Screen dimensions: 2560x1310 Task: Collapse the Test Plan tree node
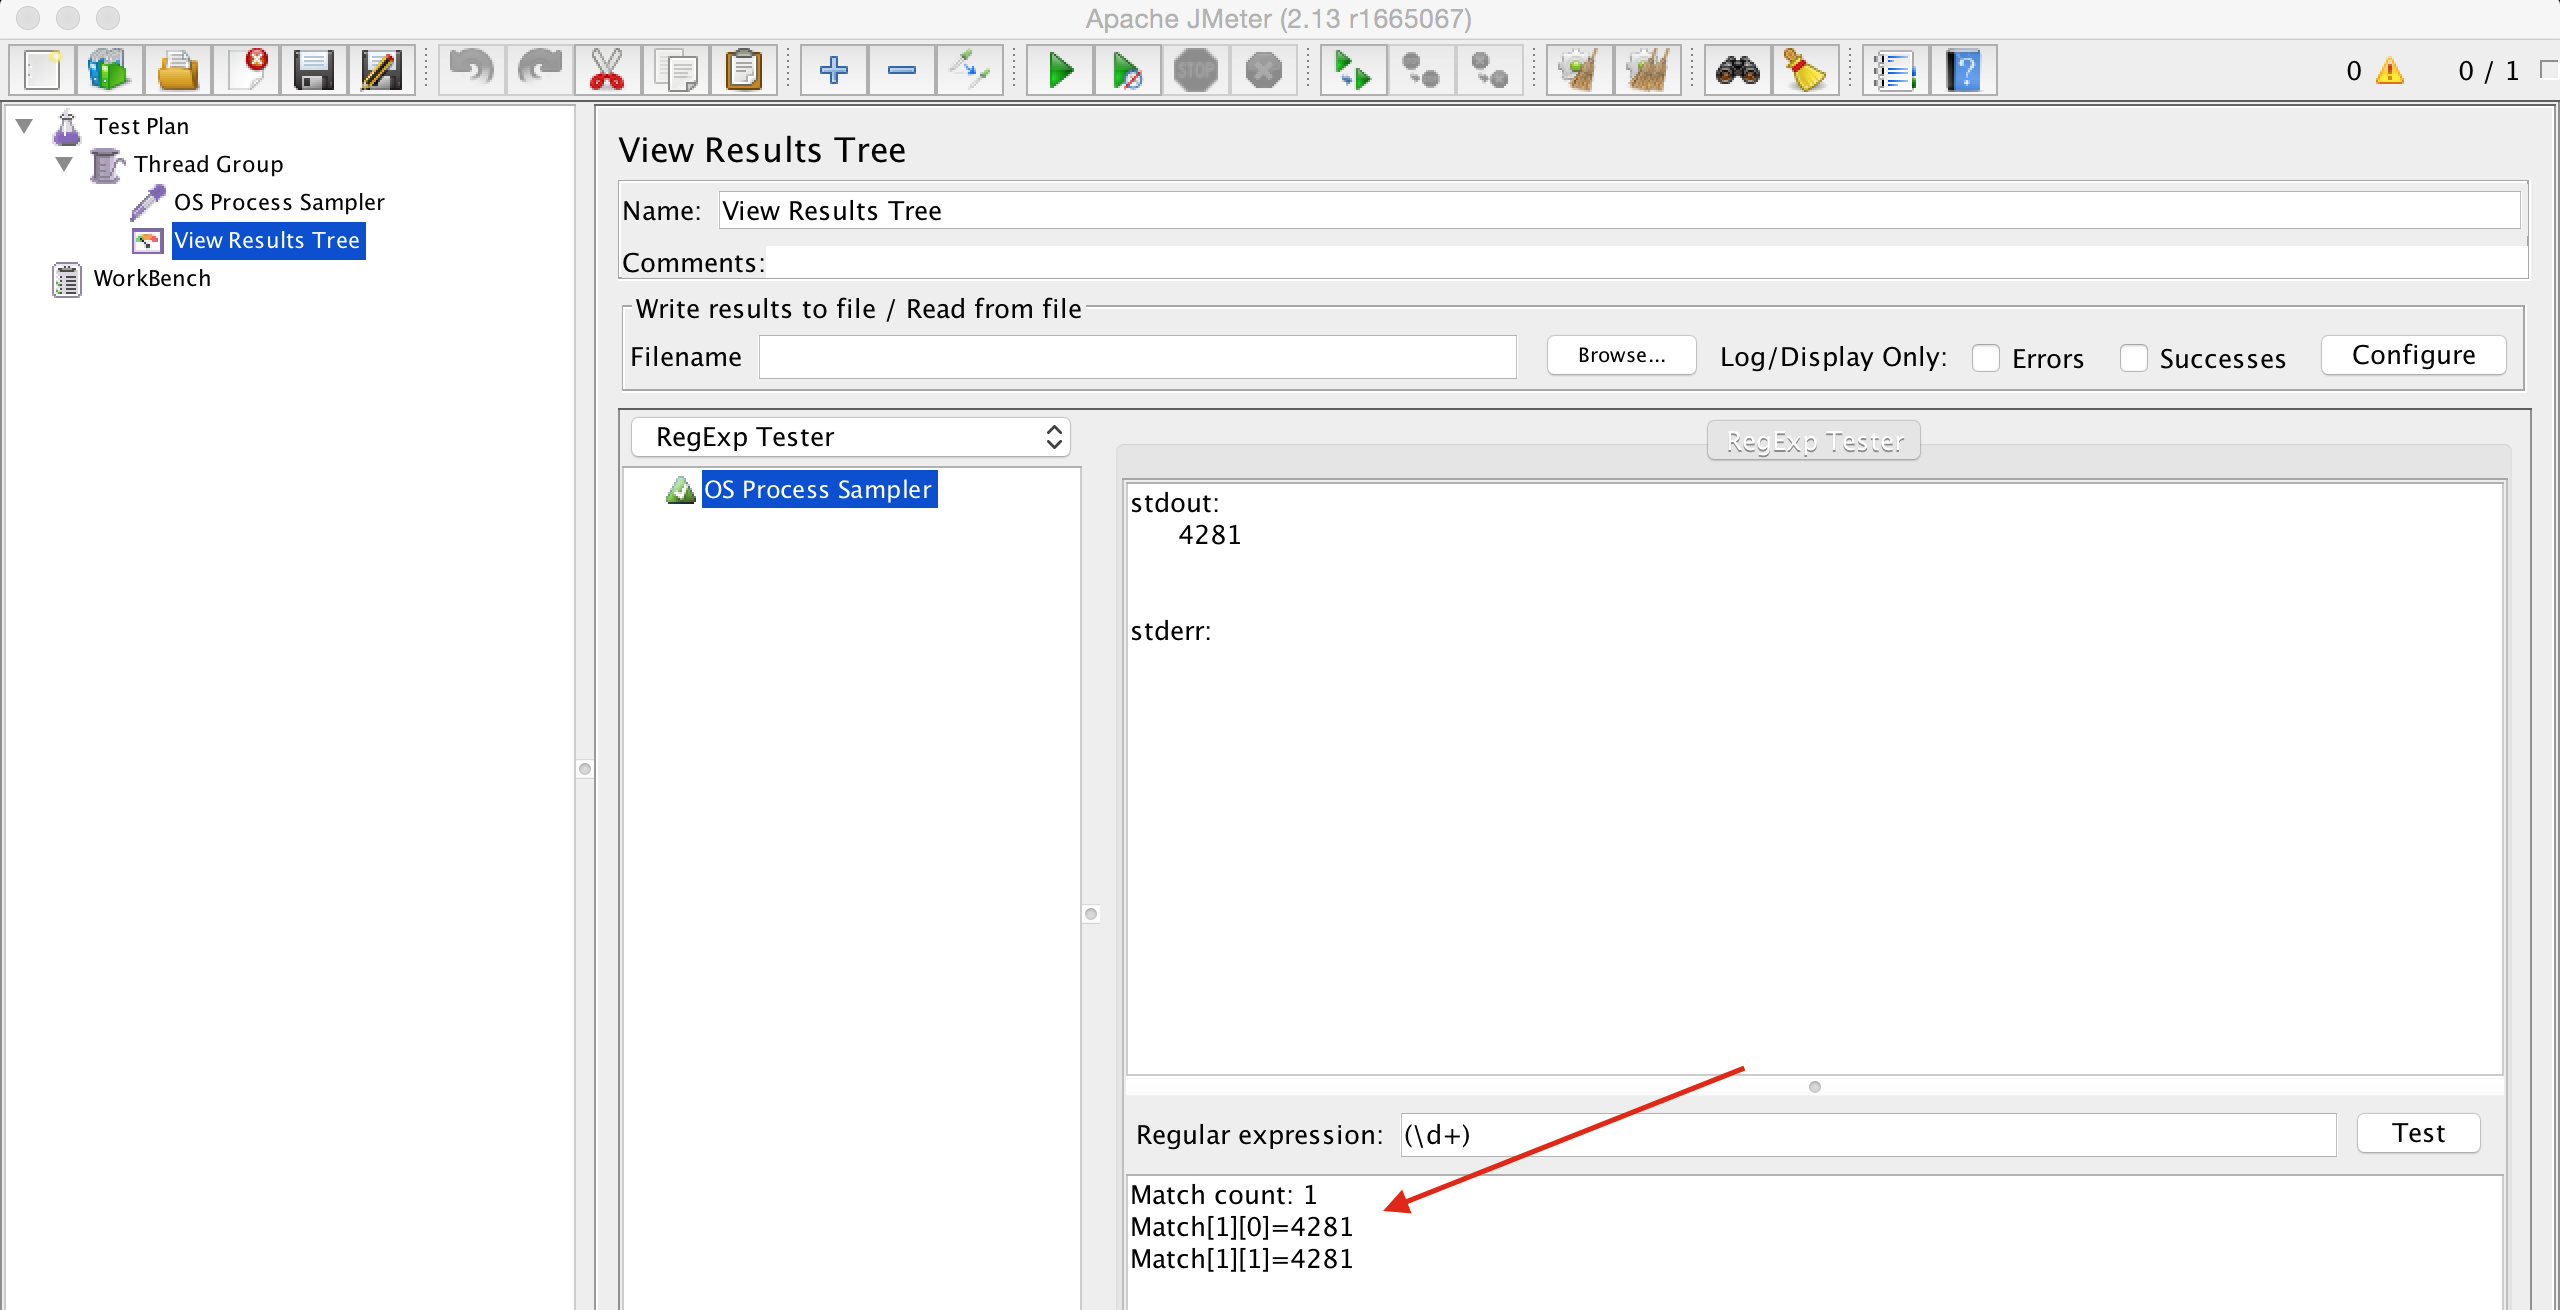pos(25,126)
